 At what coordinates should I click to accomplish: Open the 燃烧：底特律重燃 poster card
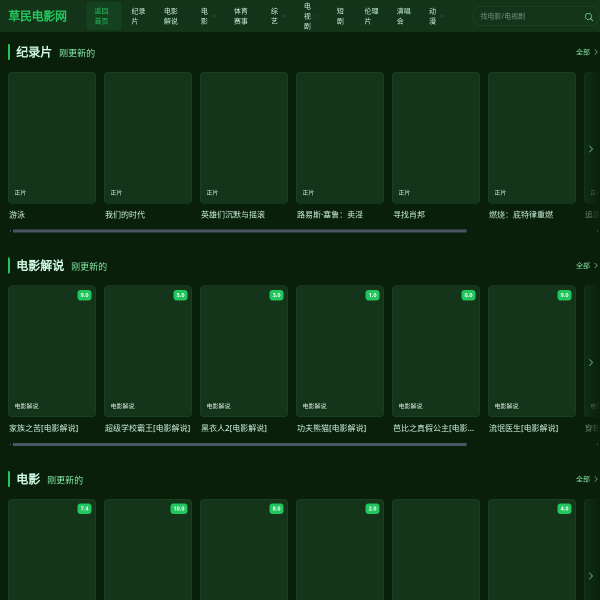coord(532,138)
